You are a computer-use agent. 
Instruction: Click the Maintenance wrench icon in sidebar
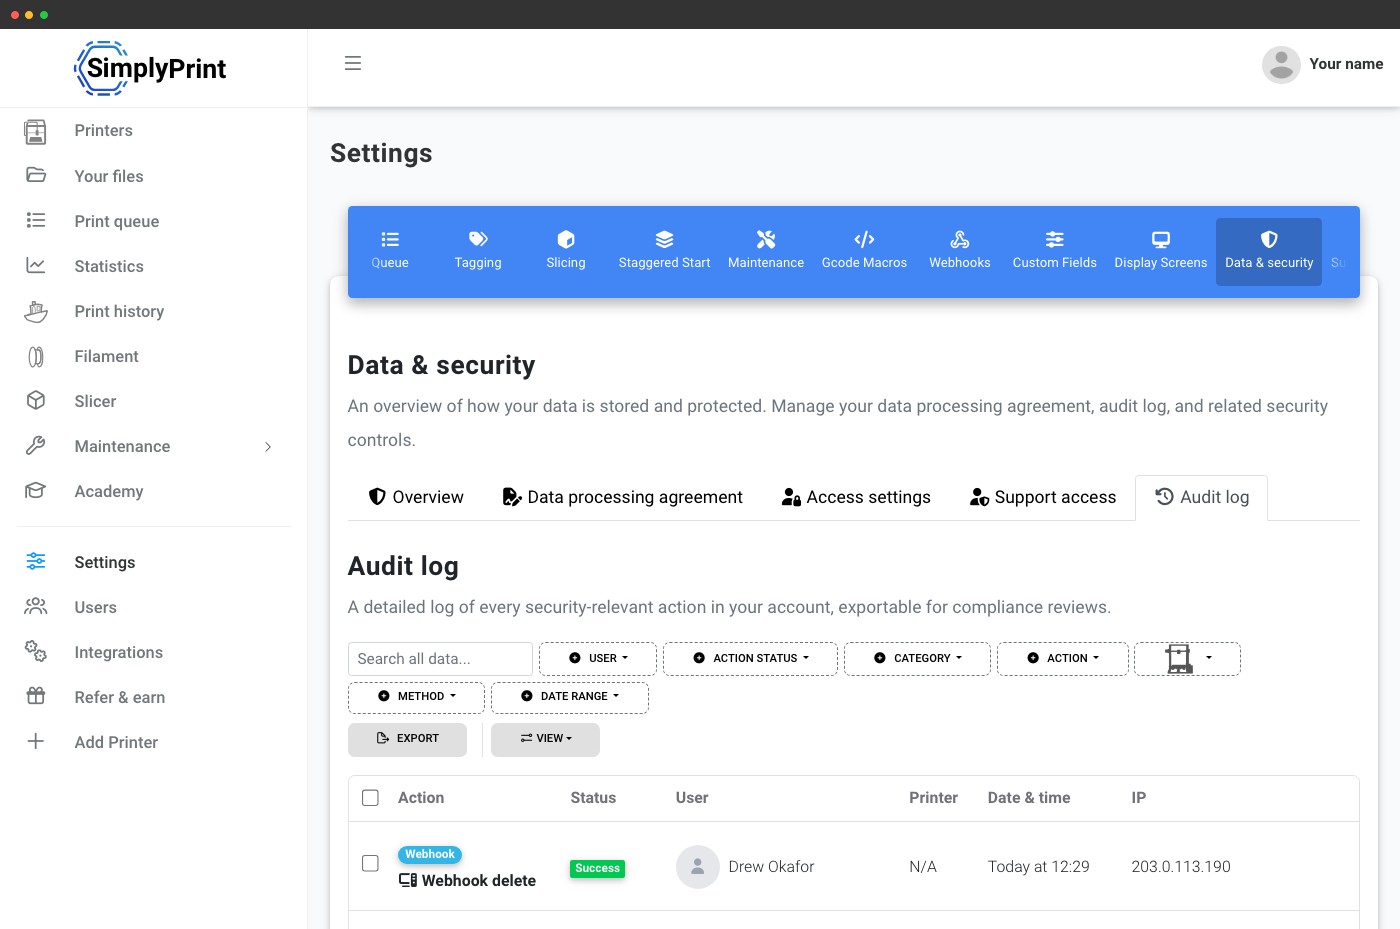tap(36, 446)
